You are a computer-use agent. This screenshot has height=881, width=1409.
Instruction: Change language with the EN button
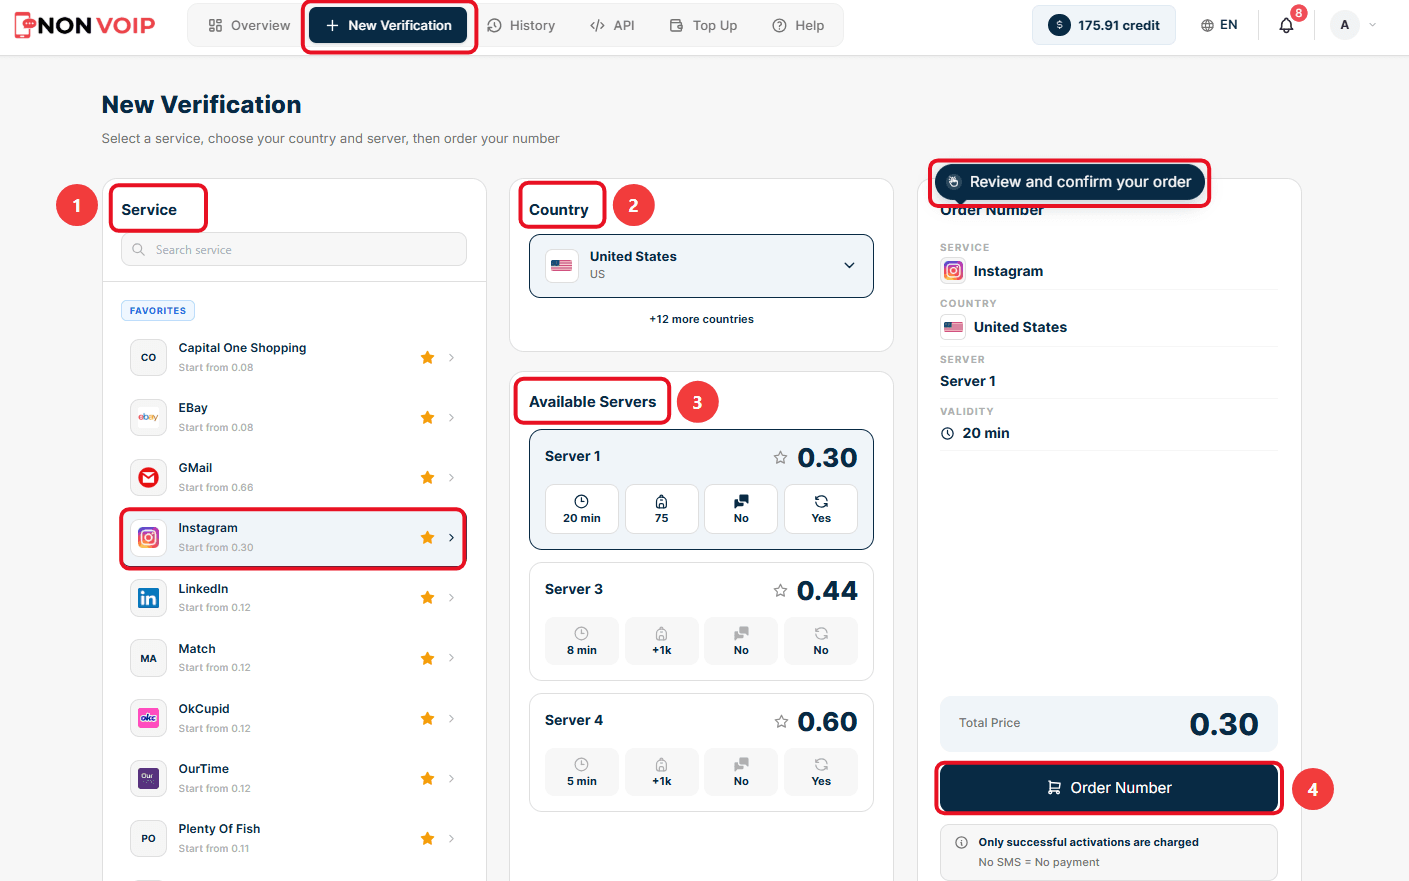[x=1219, y=25]
